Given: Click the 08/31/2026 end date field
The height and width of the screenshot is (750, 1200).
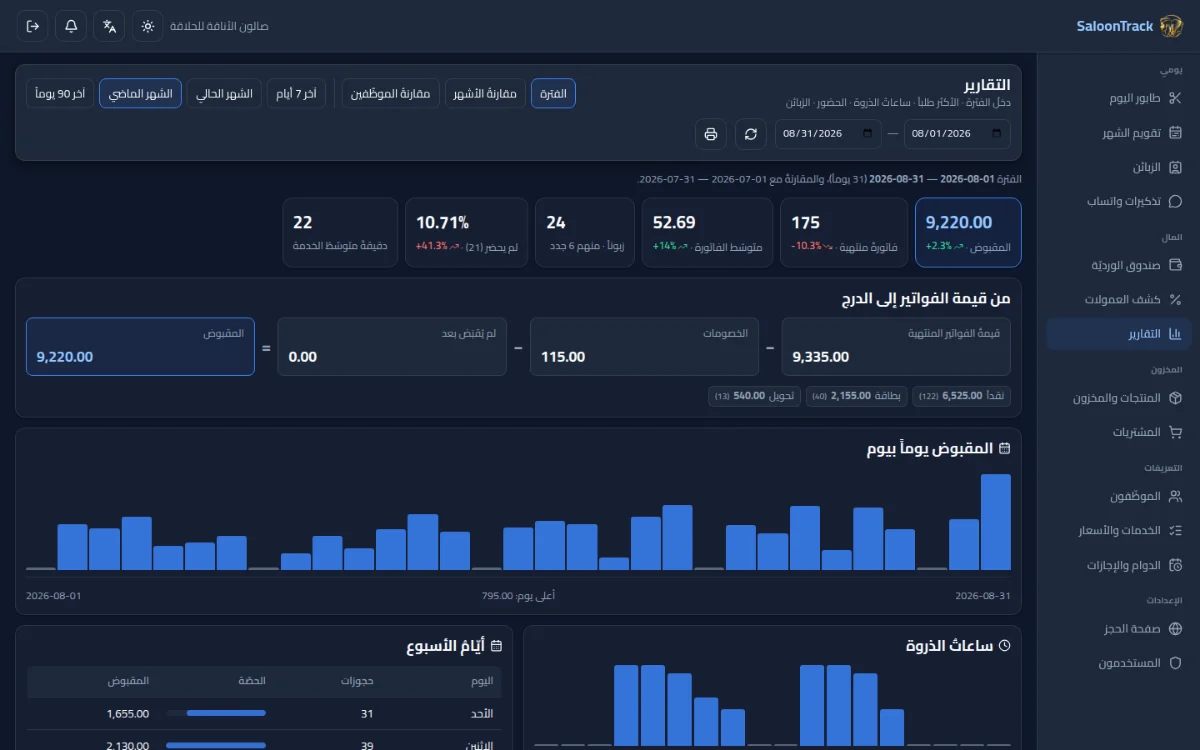Looking at the screenshot, I should 829,133.
